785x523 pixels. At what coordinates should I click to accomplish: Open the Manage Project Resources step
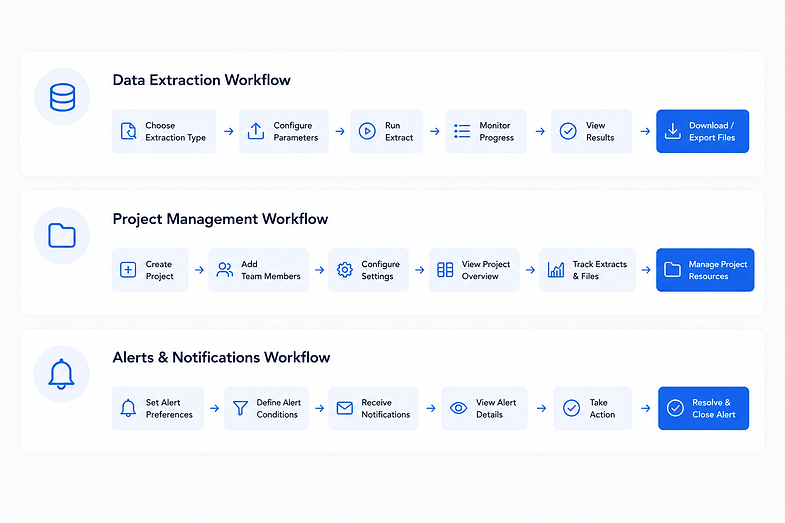pos(705,270)
